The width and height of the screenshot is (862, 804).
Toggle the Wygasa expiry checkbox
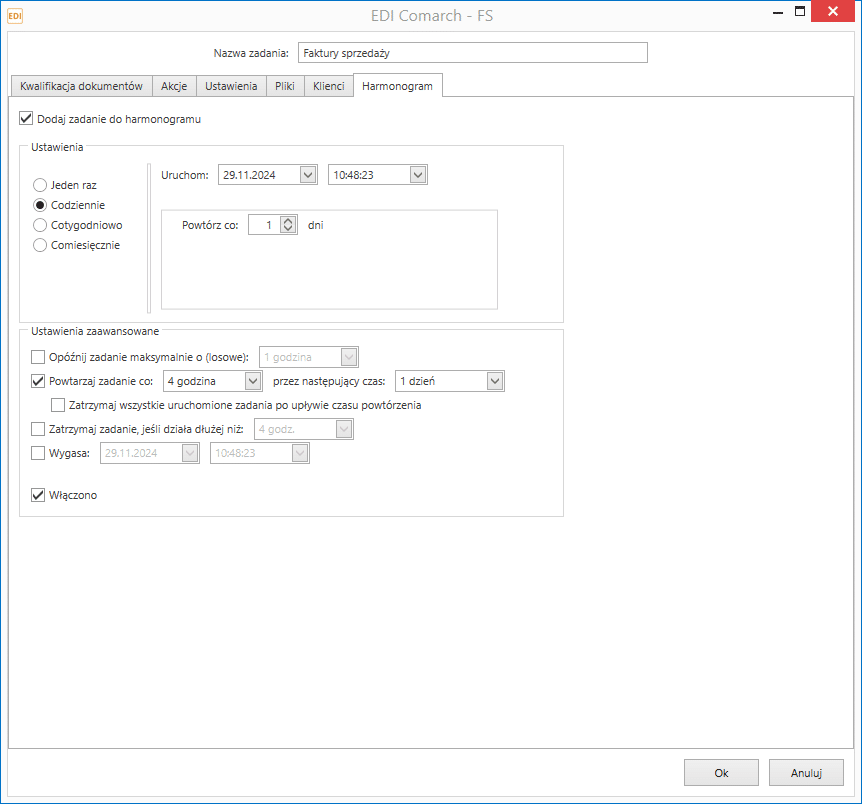38,453
